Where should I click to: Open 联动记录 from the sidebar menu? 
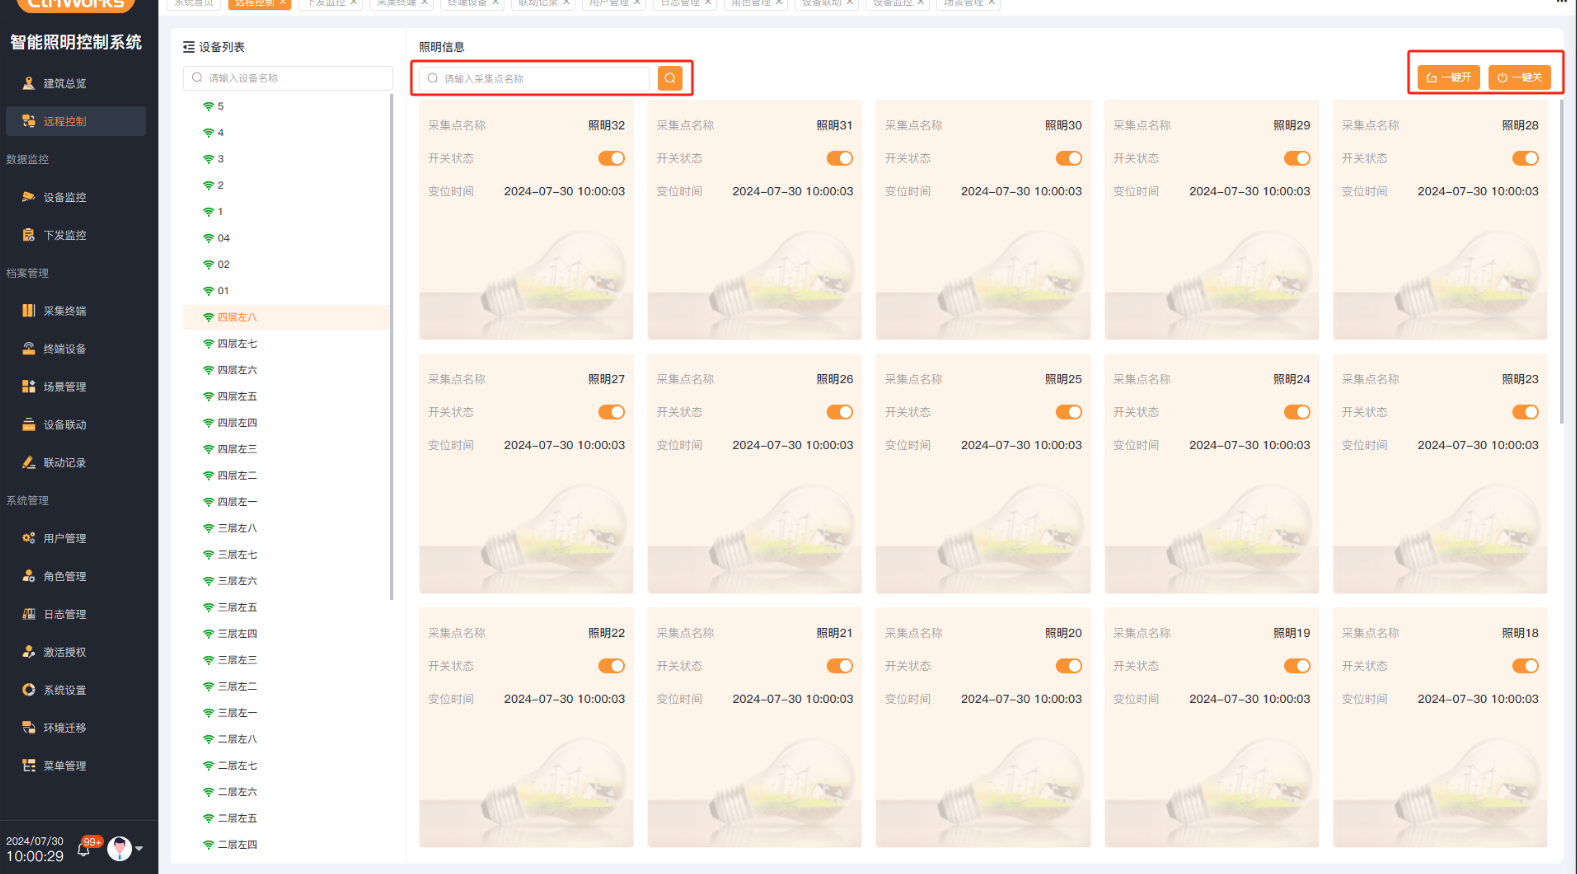64,462
